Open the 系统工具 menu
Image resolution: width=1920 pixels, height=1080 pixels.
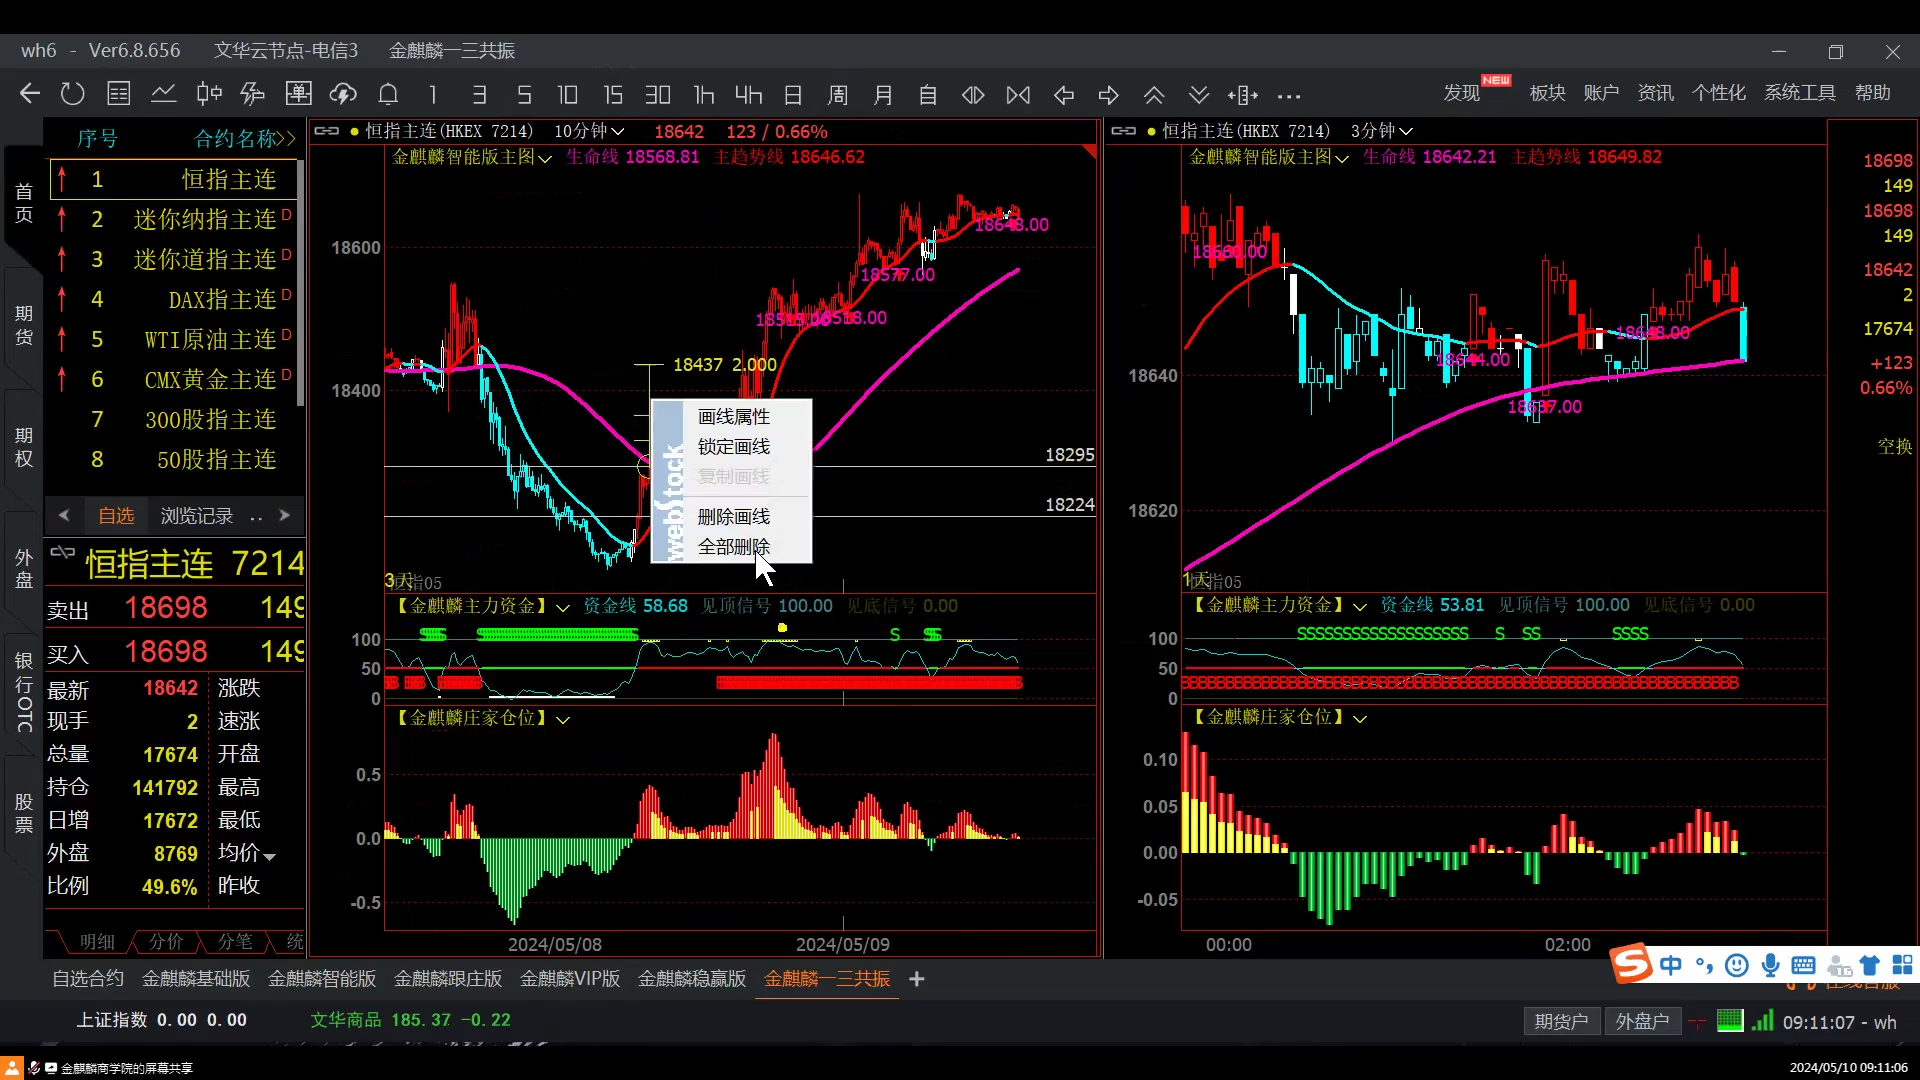pyautogui.click(x=1800, y=93)
